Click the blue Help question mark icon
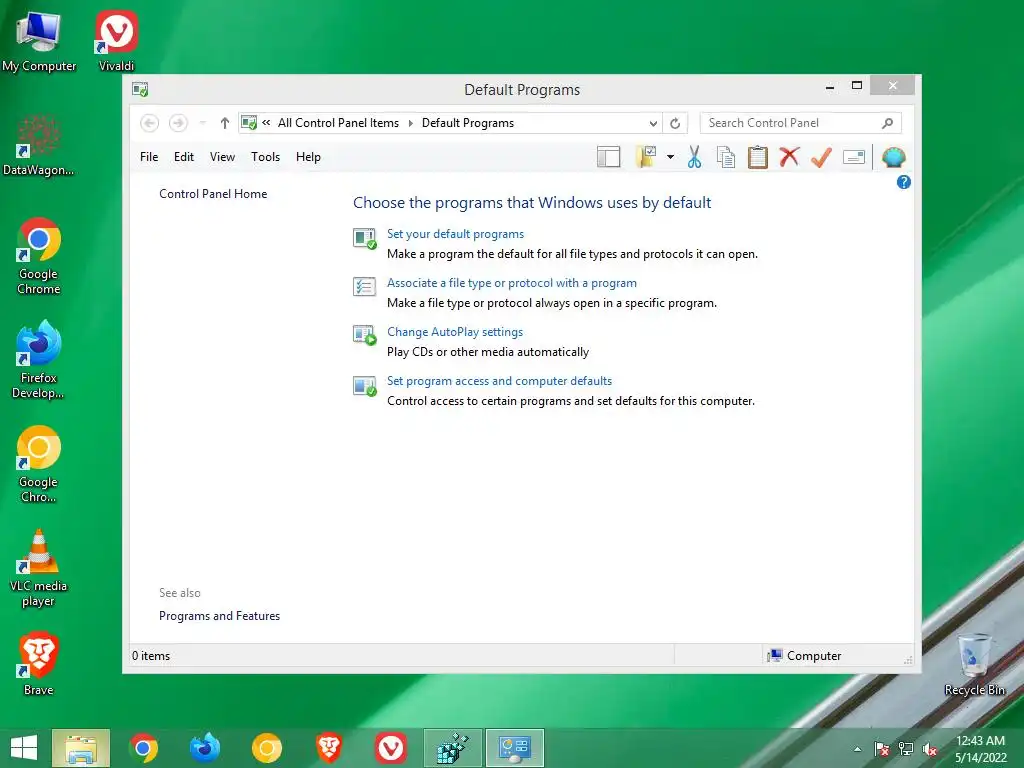Screen dimensions: 1024x768 pos(904,182)
